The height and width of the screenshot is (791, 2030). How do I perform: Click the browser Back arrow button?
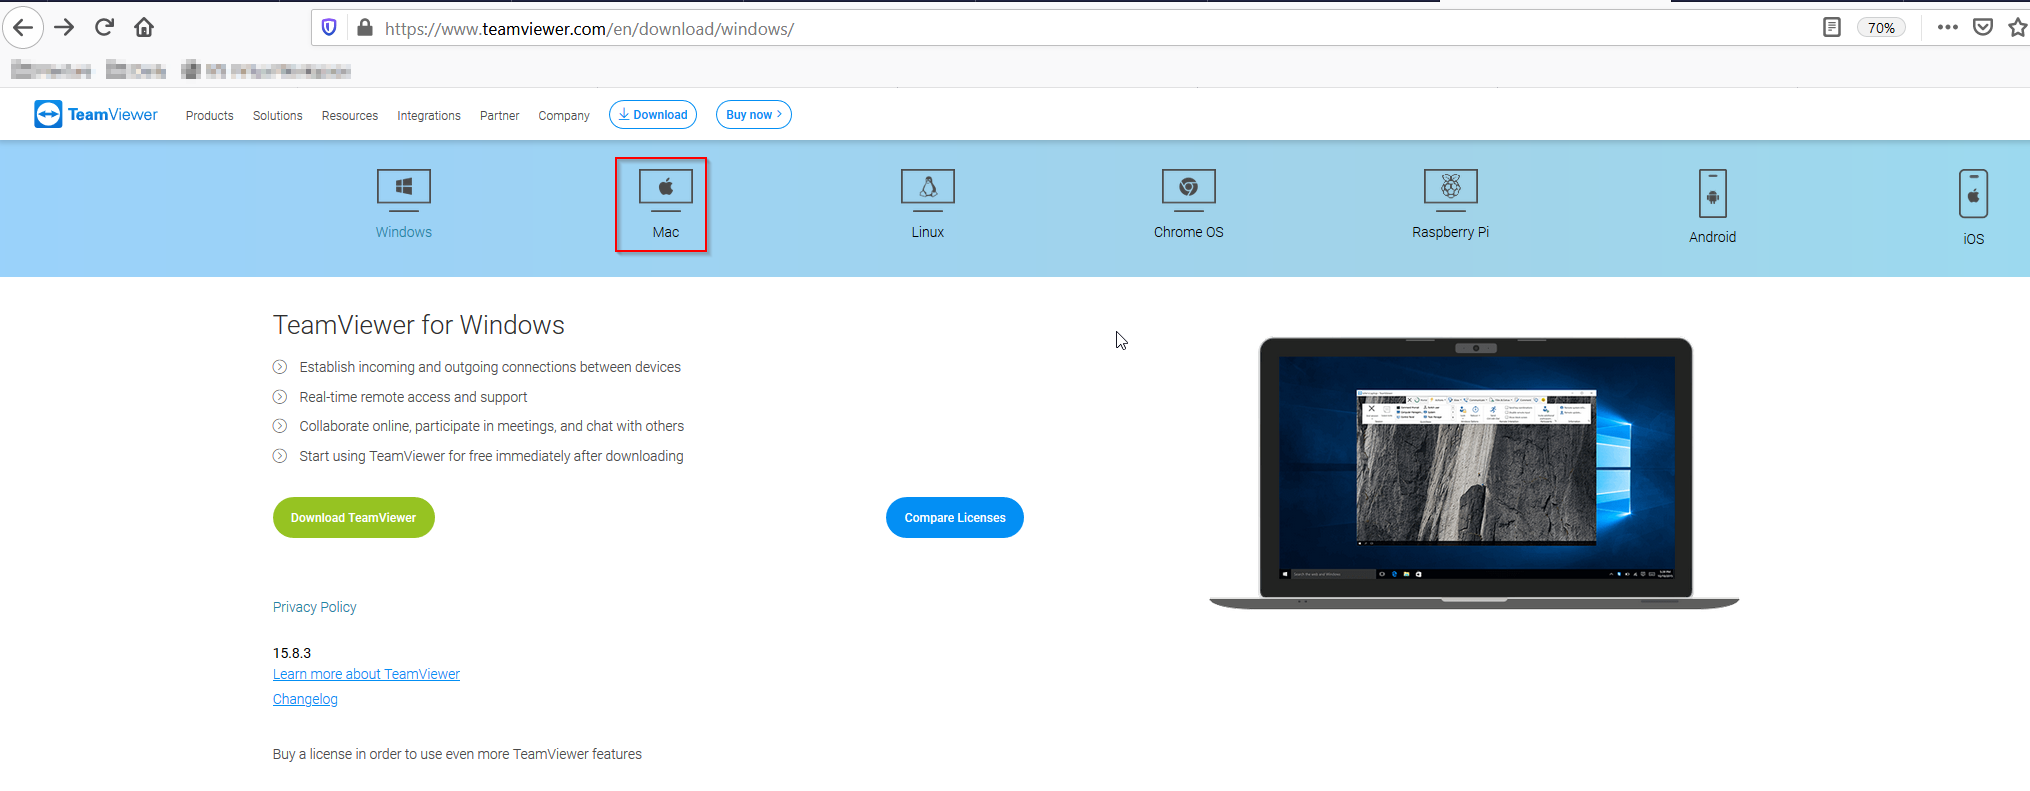pos(23,28)
